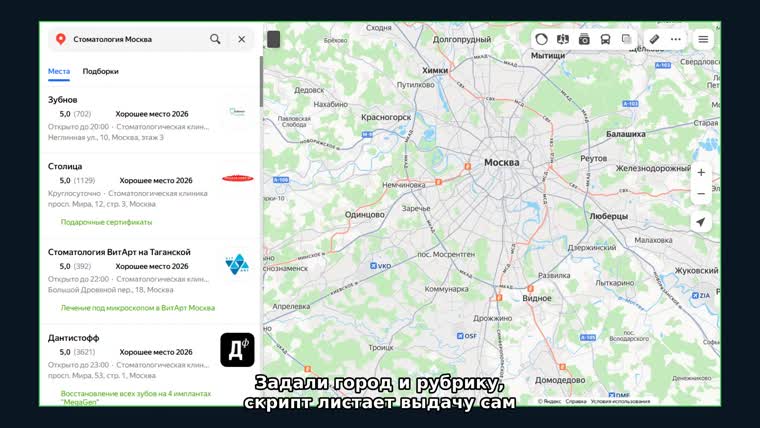The height and width of the screenshot is (428, 760).
Task: Click the Балашиха label on the map
Action: coord(625,134)
